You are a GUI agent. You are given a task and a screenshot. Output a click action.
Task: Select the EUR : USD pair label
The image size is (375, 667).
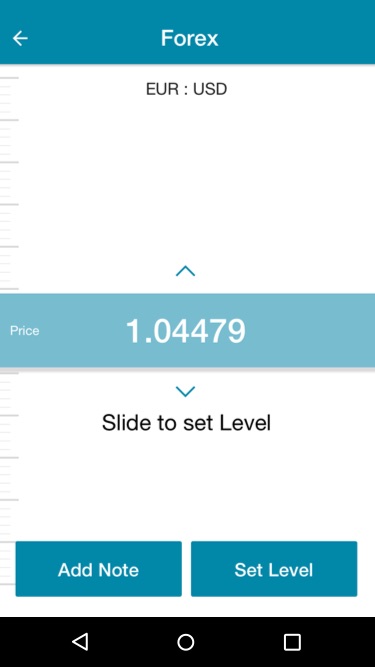point(186,89)
